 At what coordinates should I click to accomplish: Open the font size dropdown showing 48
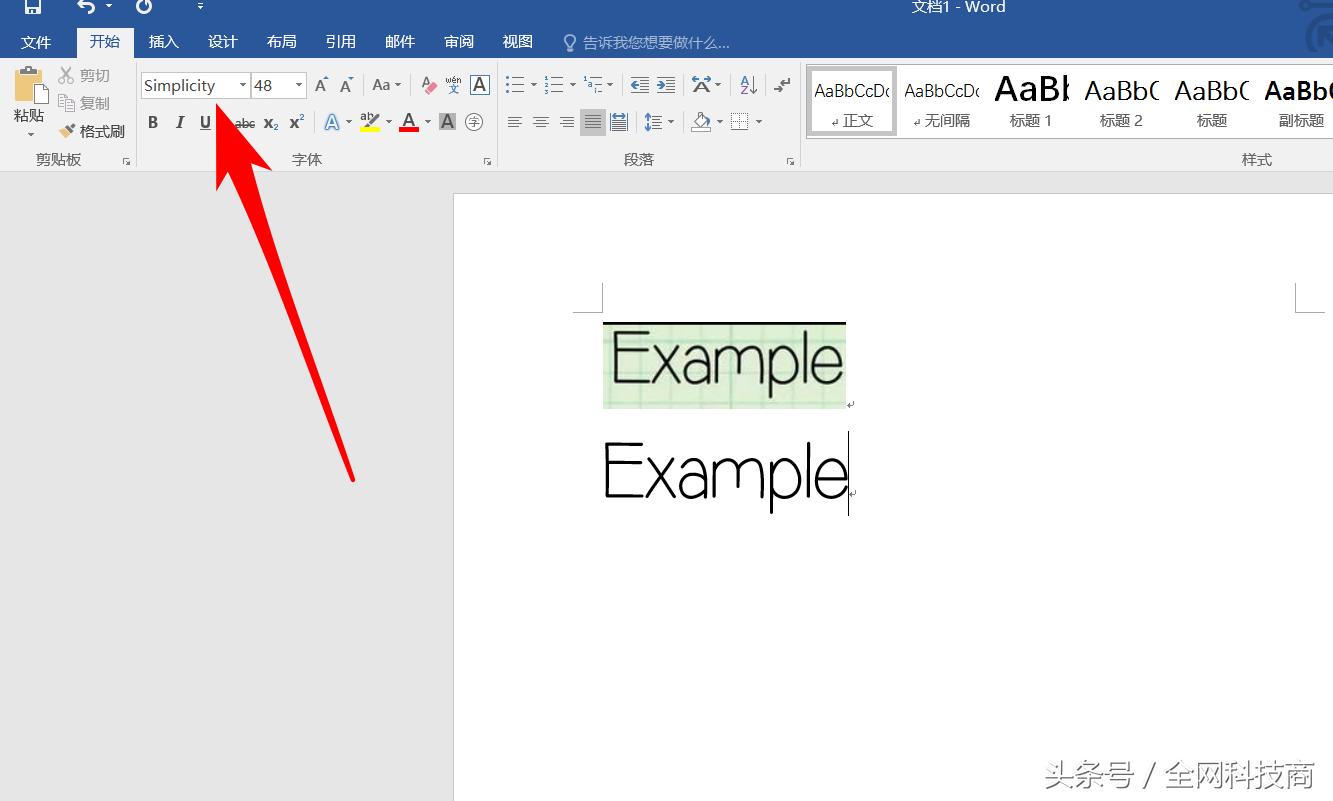(x=298, y=85)
